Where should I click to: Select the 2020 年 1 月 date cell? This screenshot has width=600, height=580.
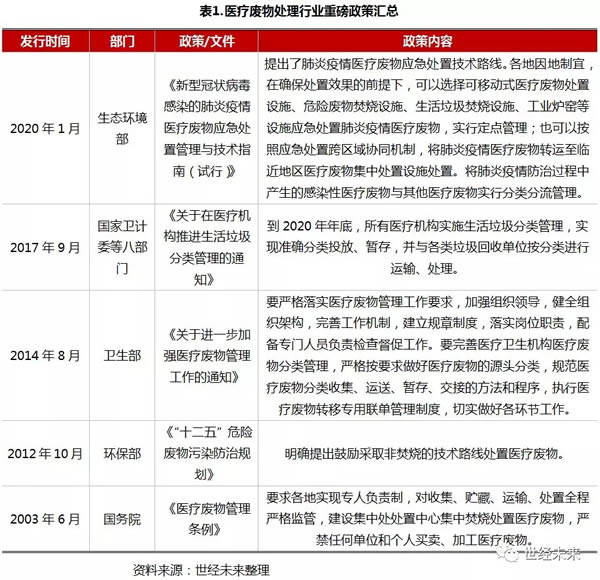click(x=45, y=129)
